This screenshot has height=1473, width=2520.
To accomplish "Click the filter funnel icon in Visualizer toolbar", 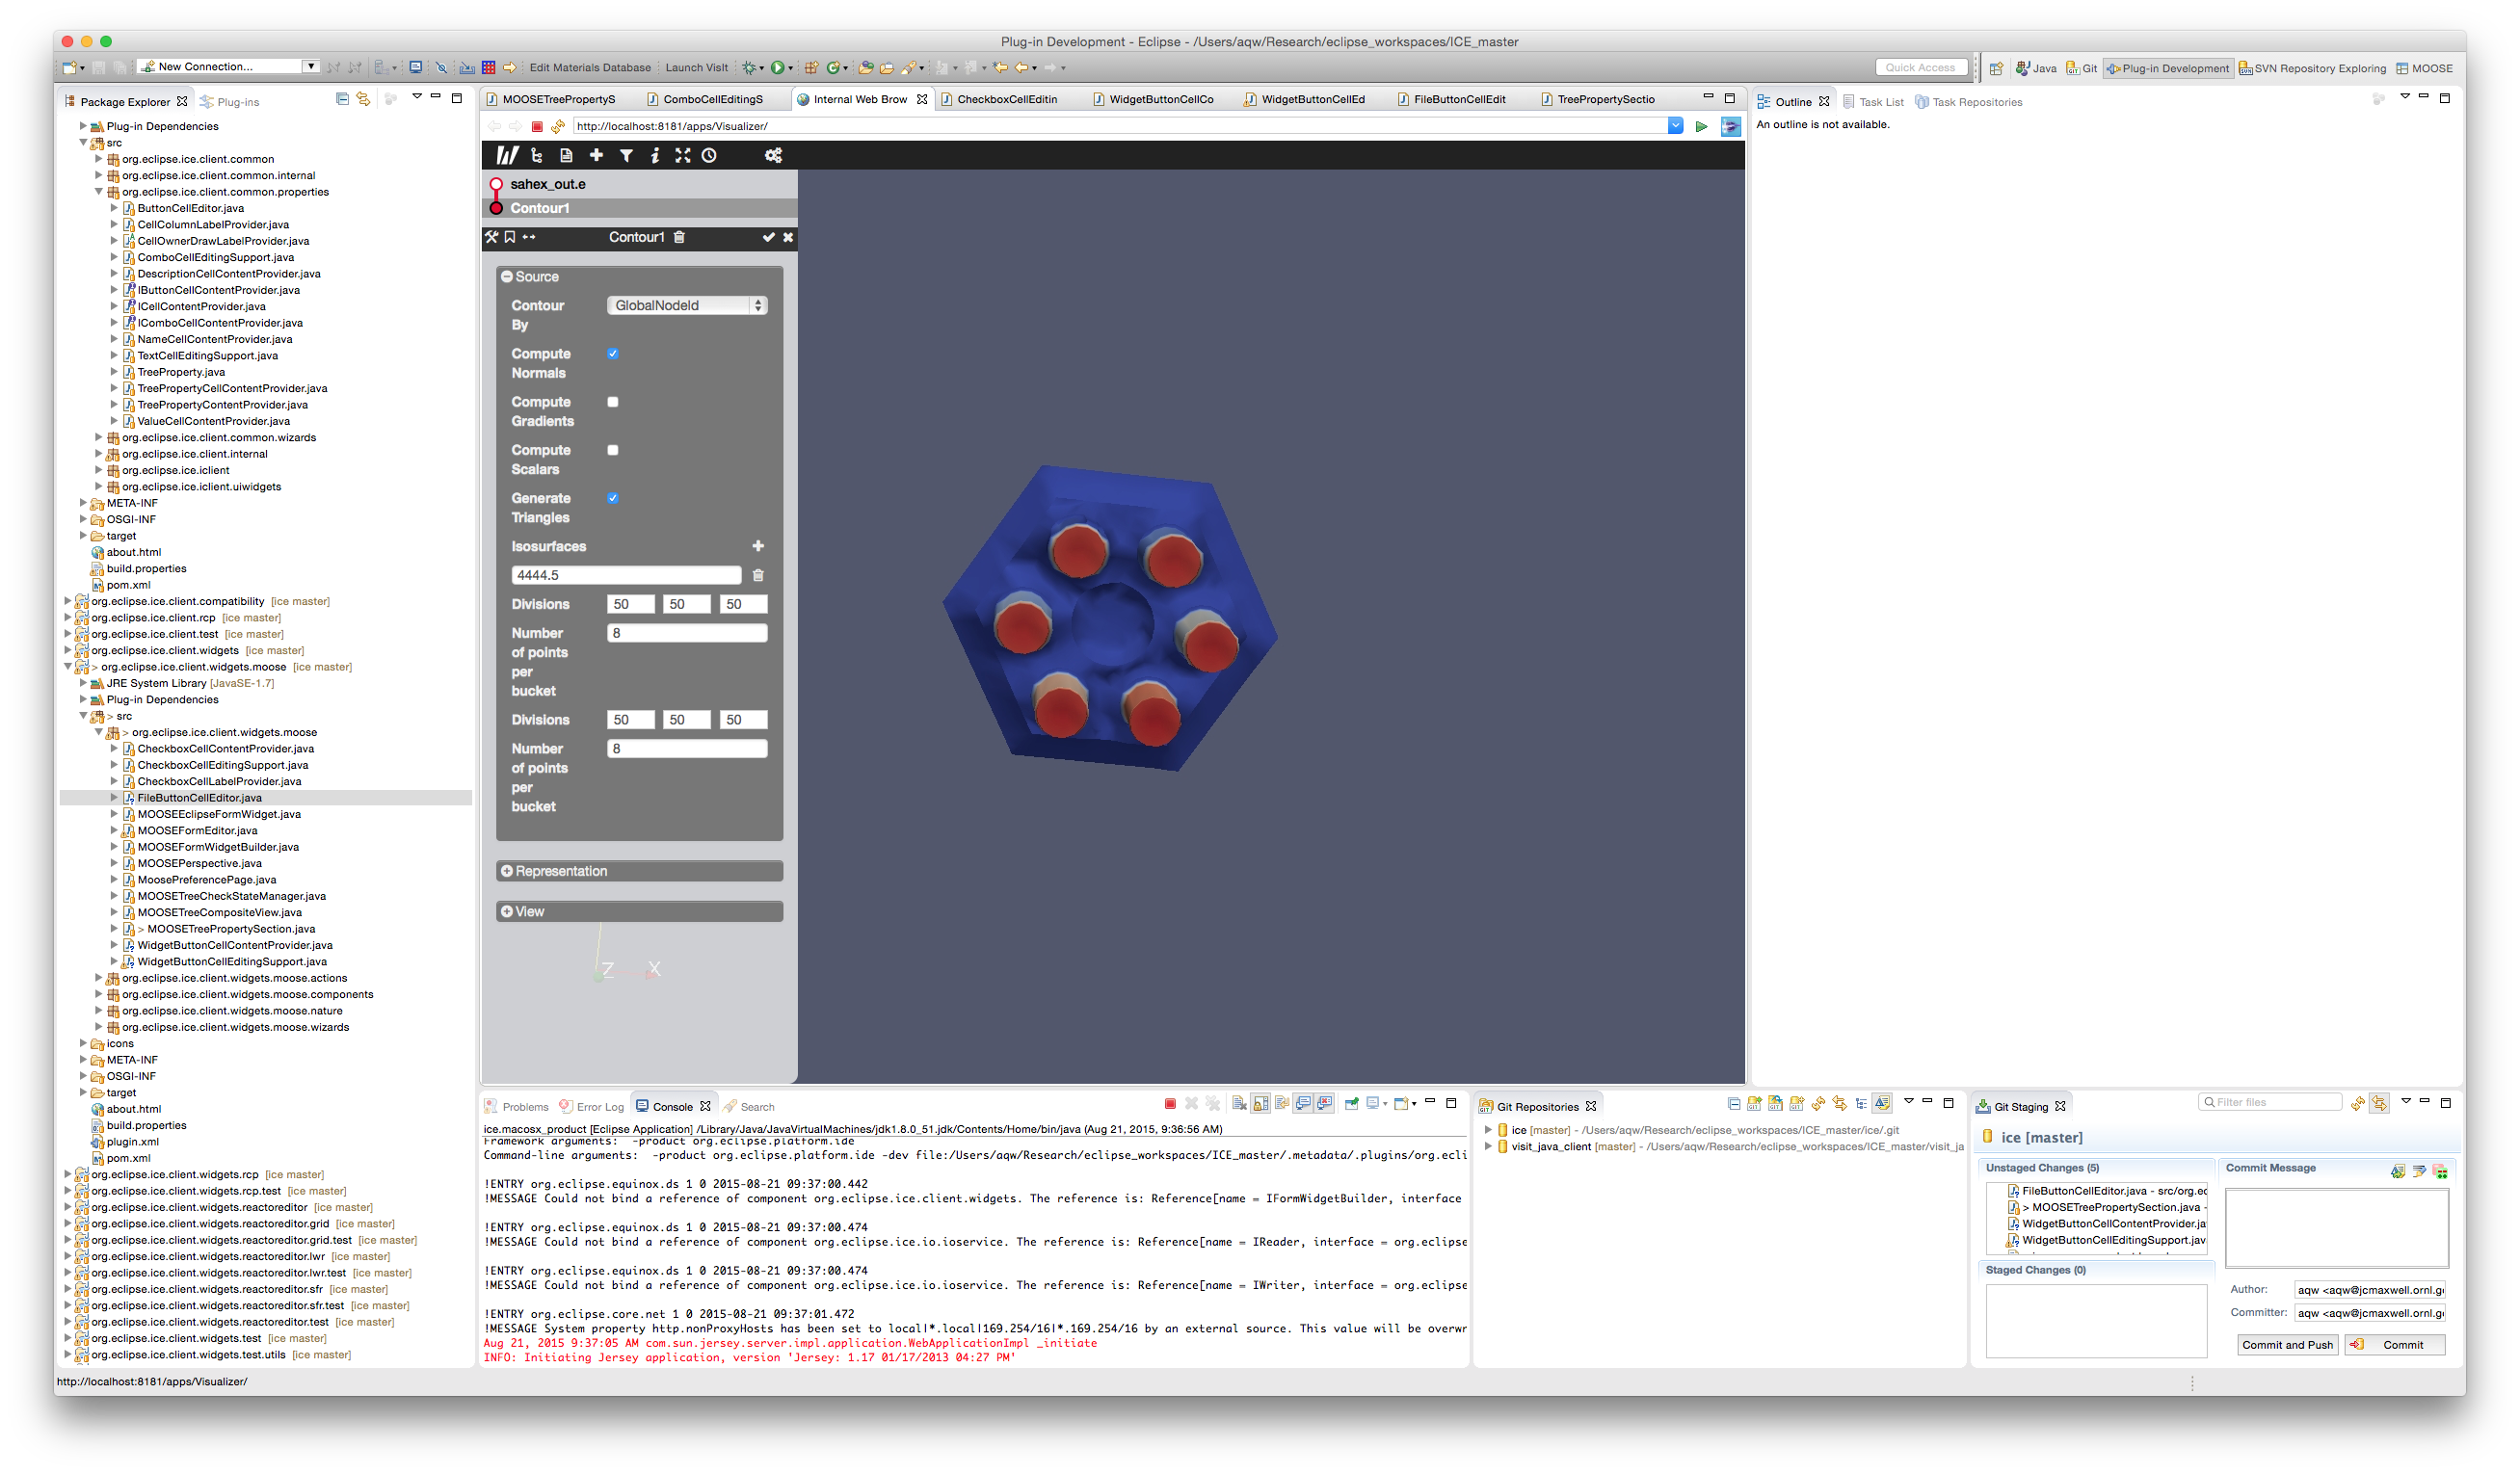I will (626, 155).
